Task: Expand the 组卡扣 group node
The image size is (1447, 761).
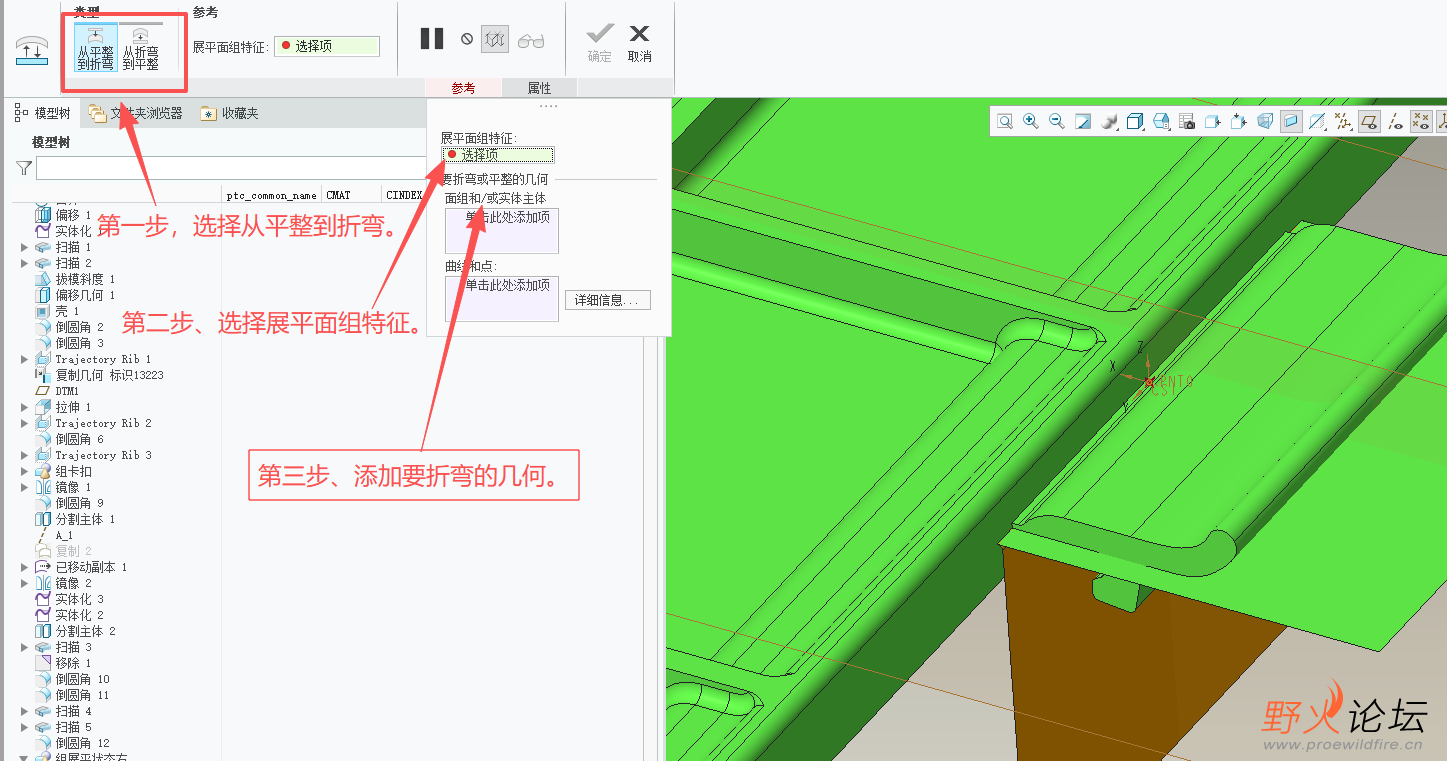Action: pyautogui.click(x=25, y=471)
